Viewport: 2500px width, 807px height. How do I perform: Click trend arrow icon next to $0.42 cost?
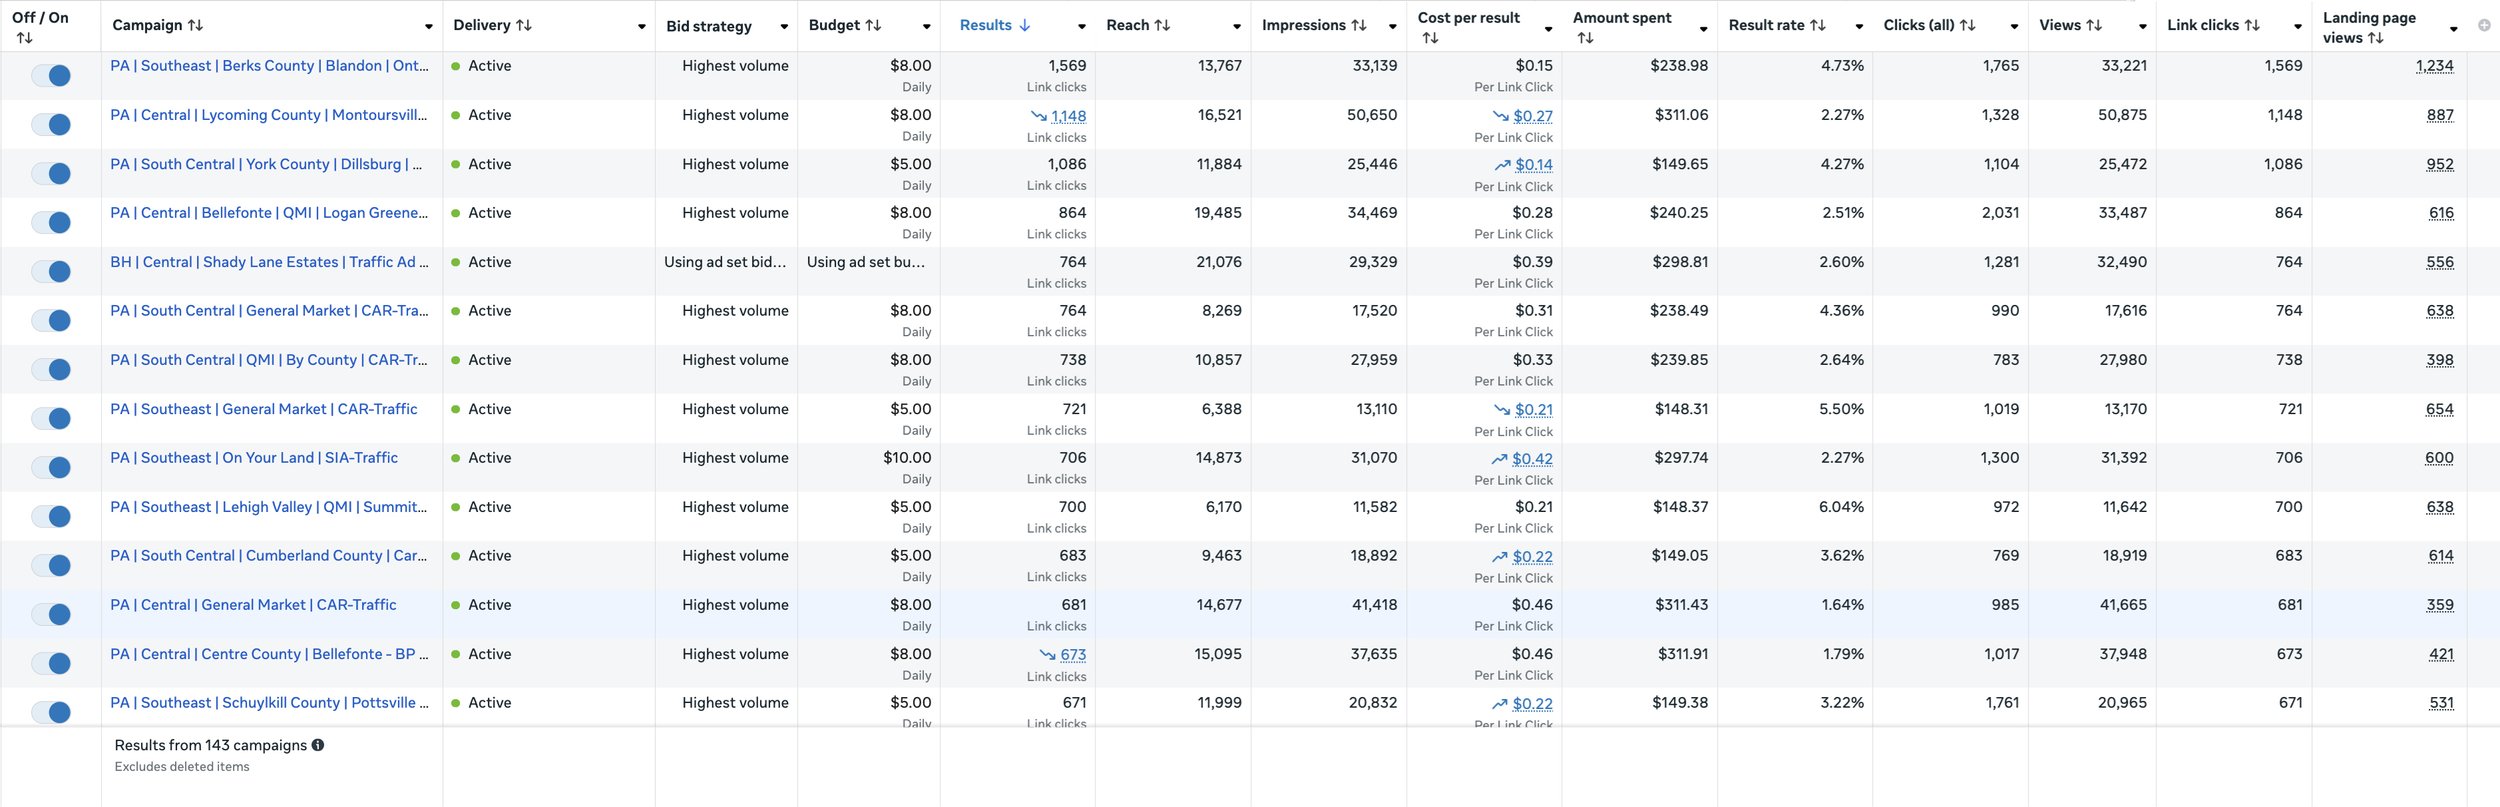[x=1499, y=459]
